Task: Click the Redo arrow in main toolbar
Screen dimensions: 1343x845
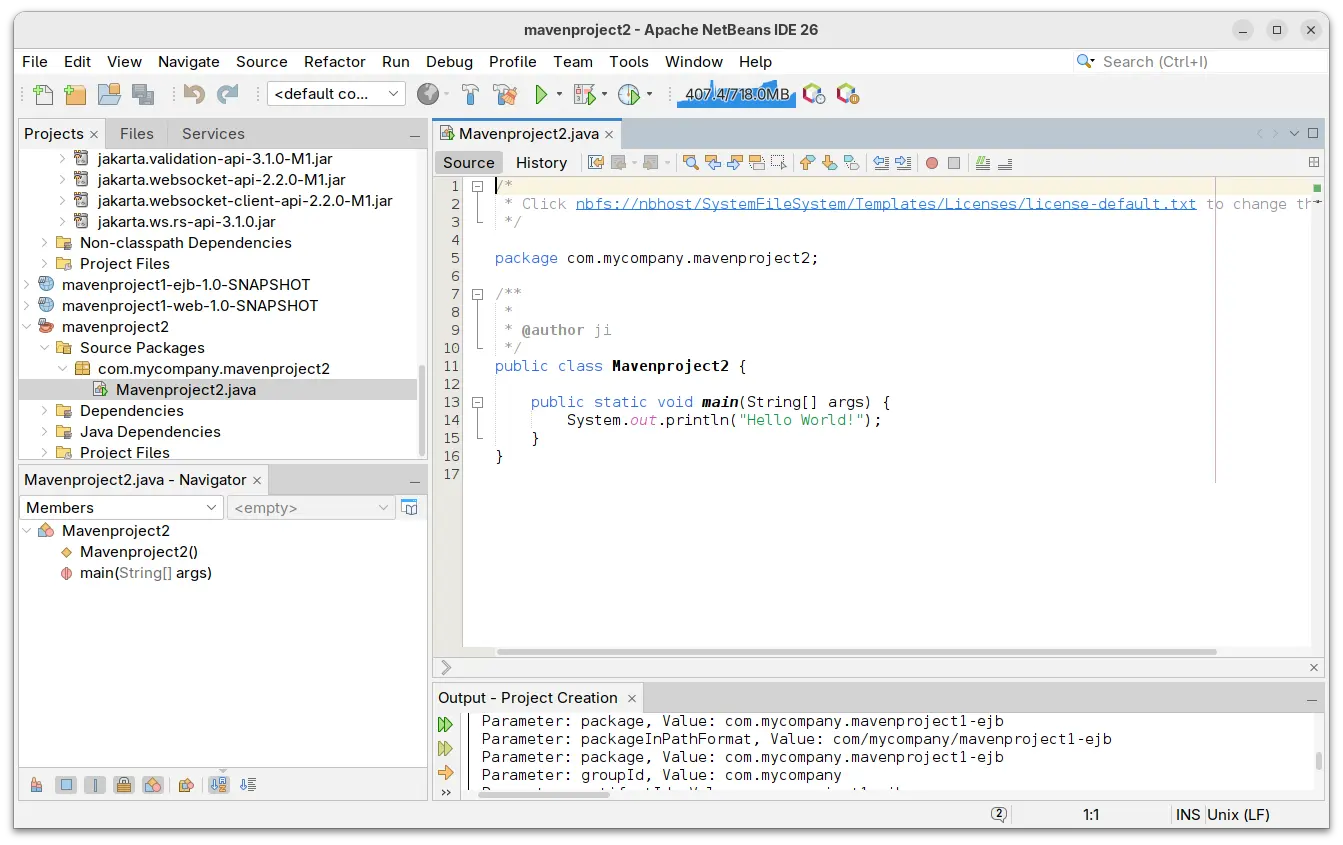Action: pyautogui.click(x=228, y=94)
